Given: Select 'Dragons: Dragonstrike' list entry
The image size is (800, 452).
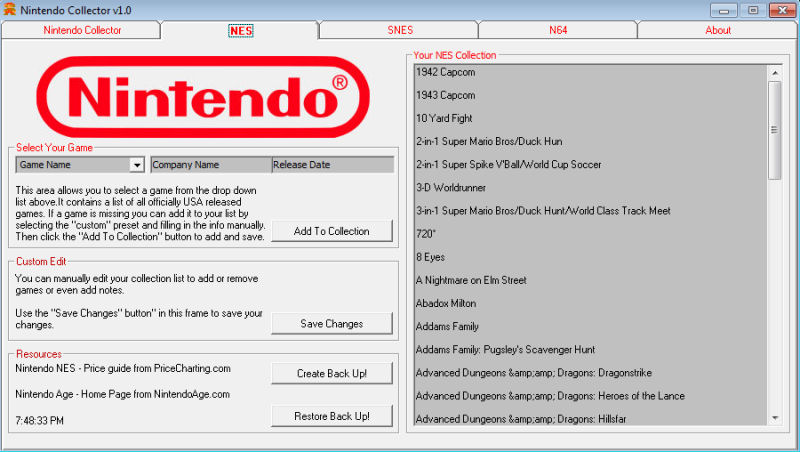Looking at the screenshot, I should click(x=534, y=373).
